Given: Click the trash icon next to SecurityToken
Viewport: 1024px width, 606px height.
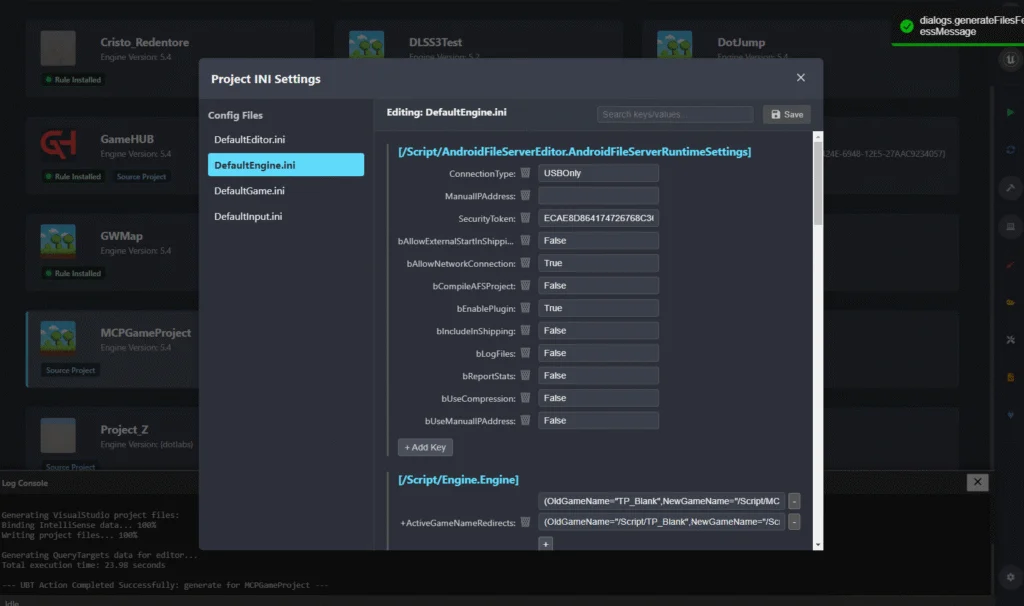Looking at the screenshot, I should [x=525, y=218].
